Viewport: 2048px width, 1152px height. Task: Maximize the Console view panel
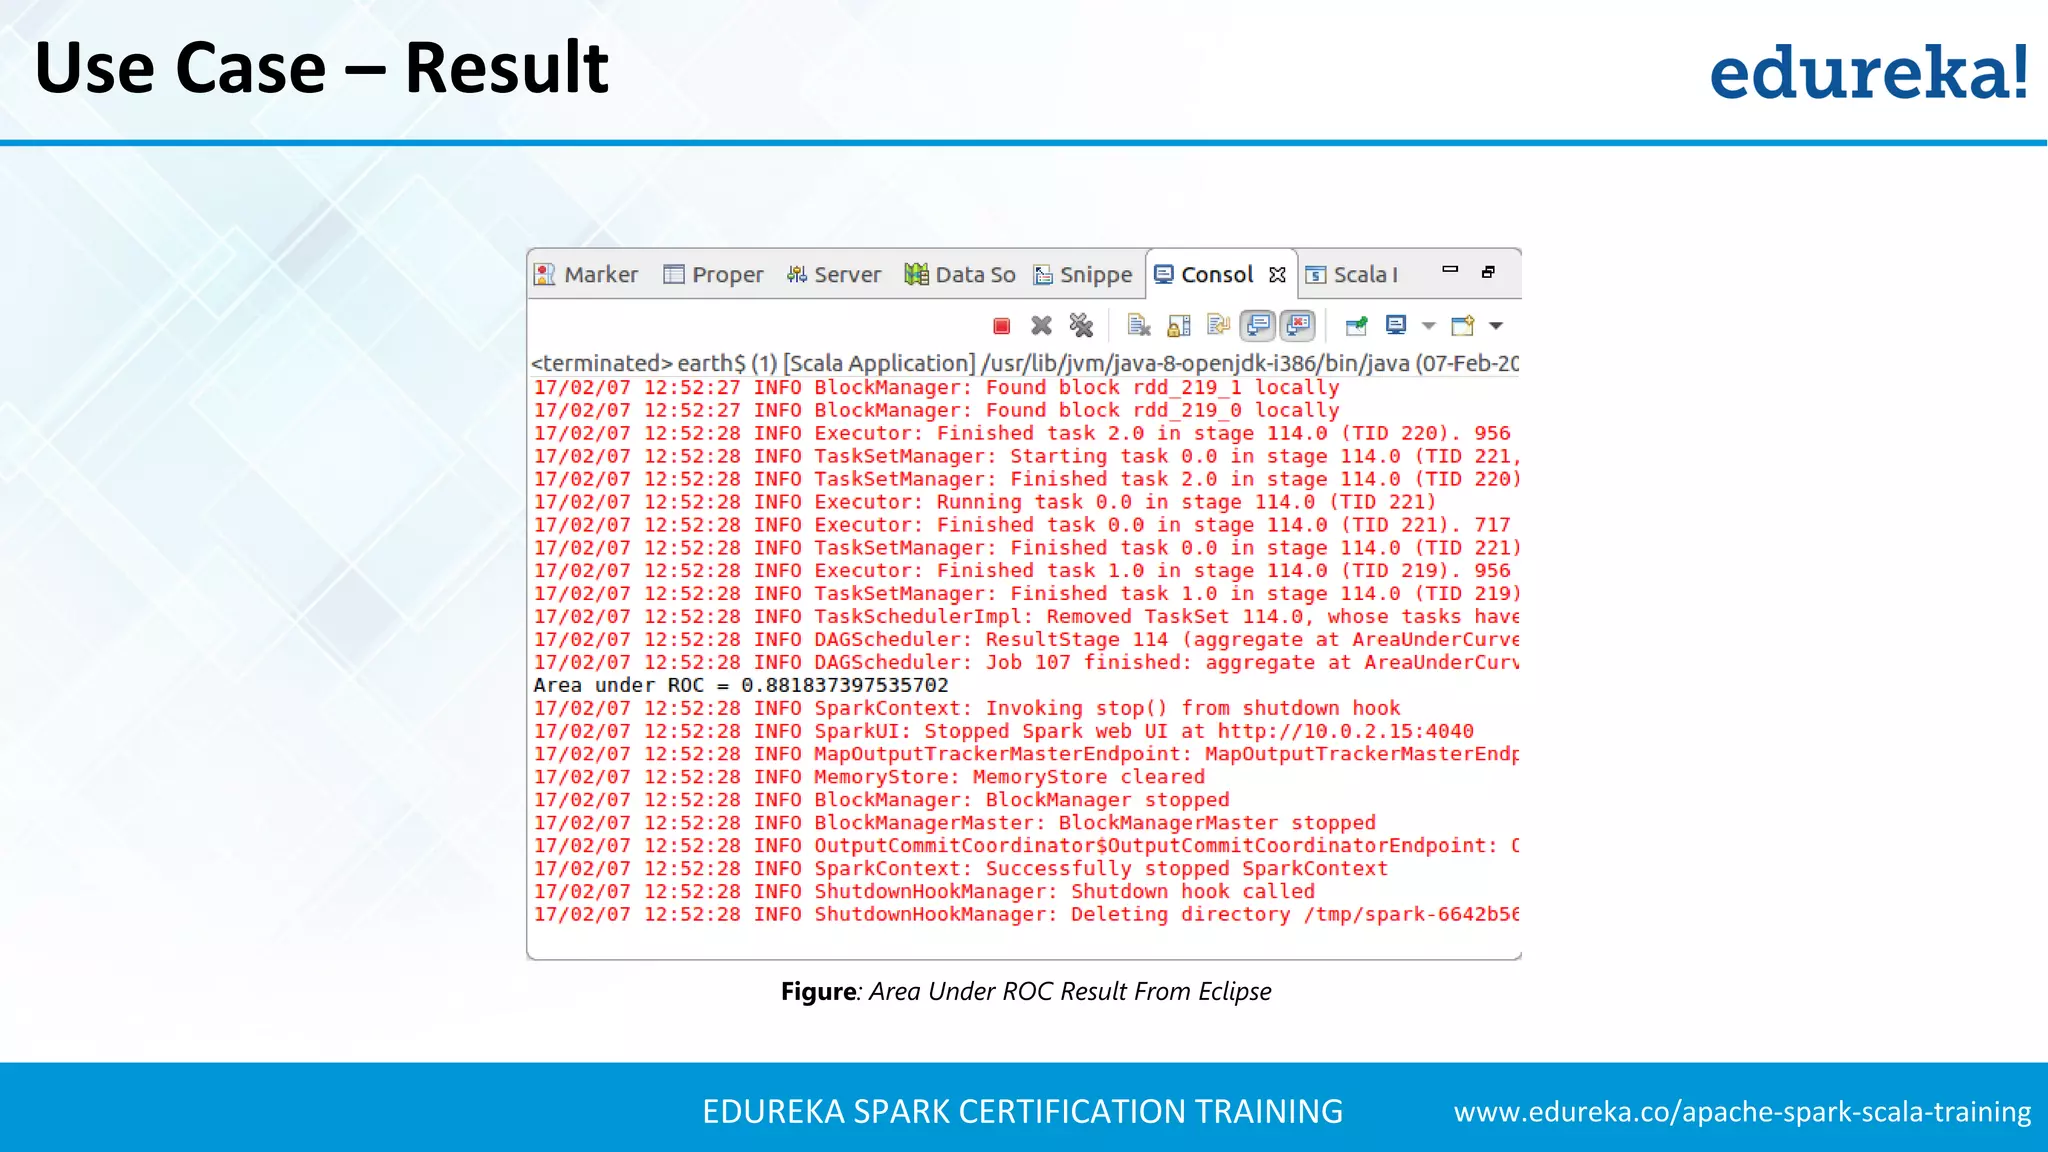(1488, 272)
